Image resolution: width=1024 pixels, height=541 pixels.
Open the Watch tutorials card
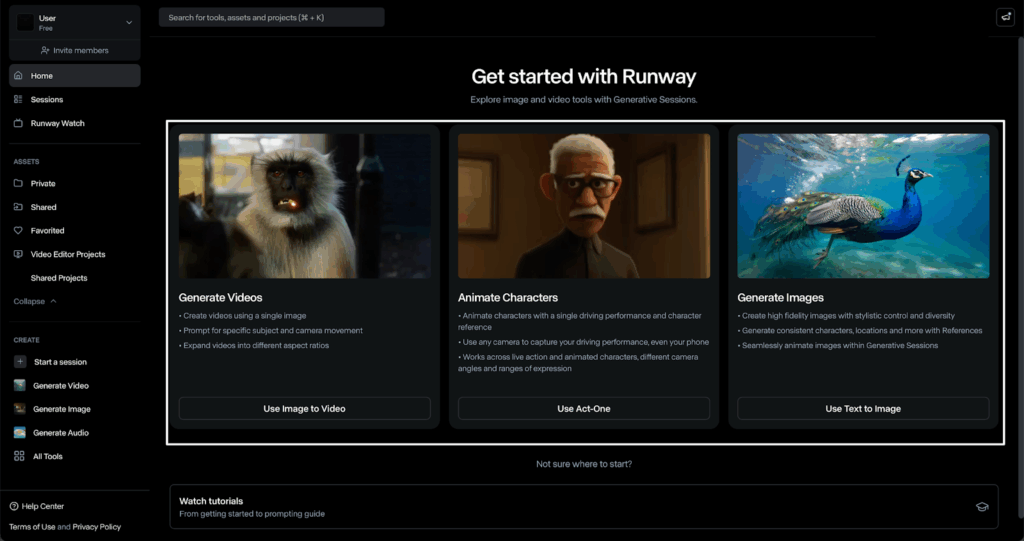(584, 507)
